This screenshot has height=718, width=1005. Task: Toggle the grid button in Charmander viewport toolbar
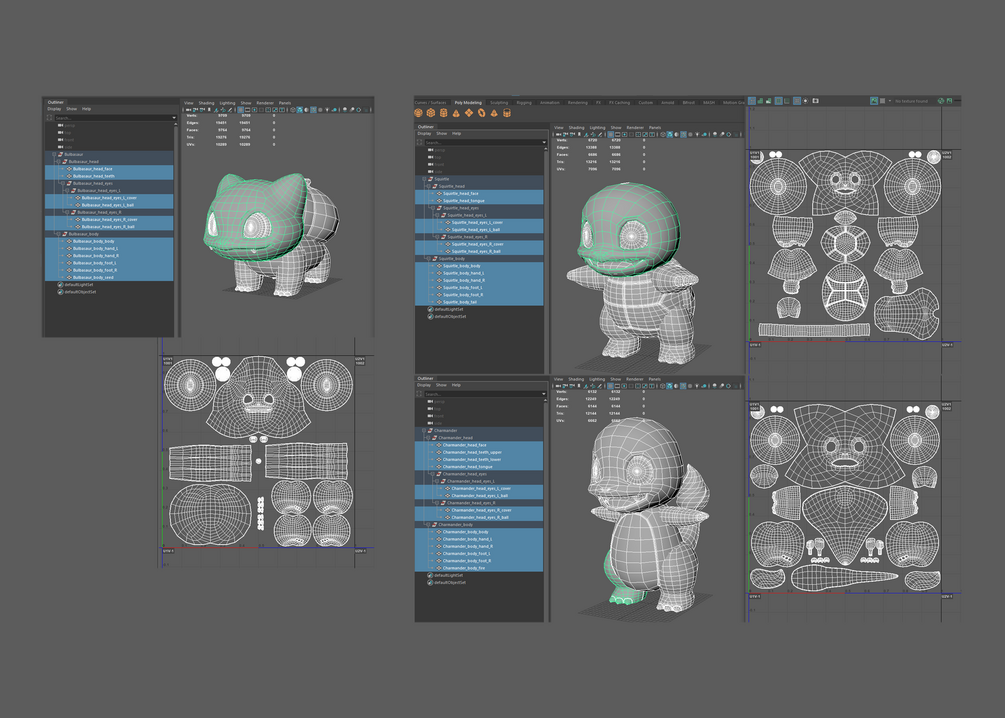point(611,387)
